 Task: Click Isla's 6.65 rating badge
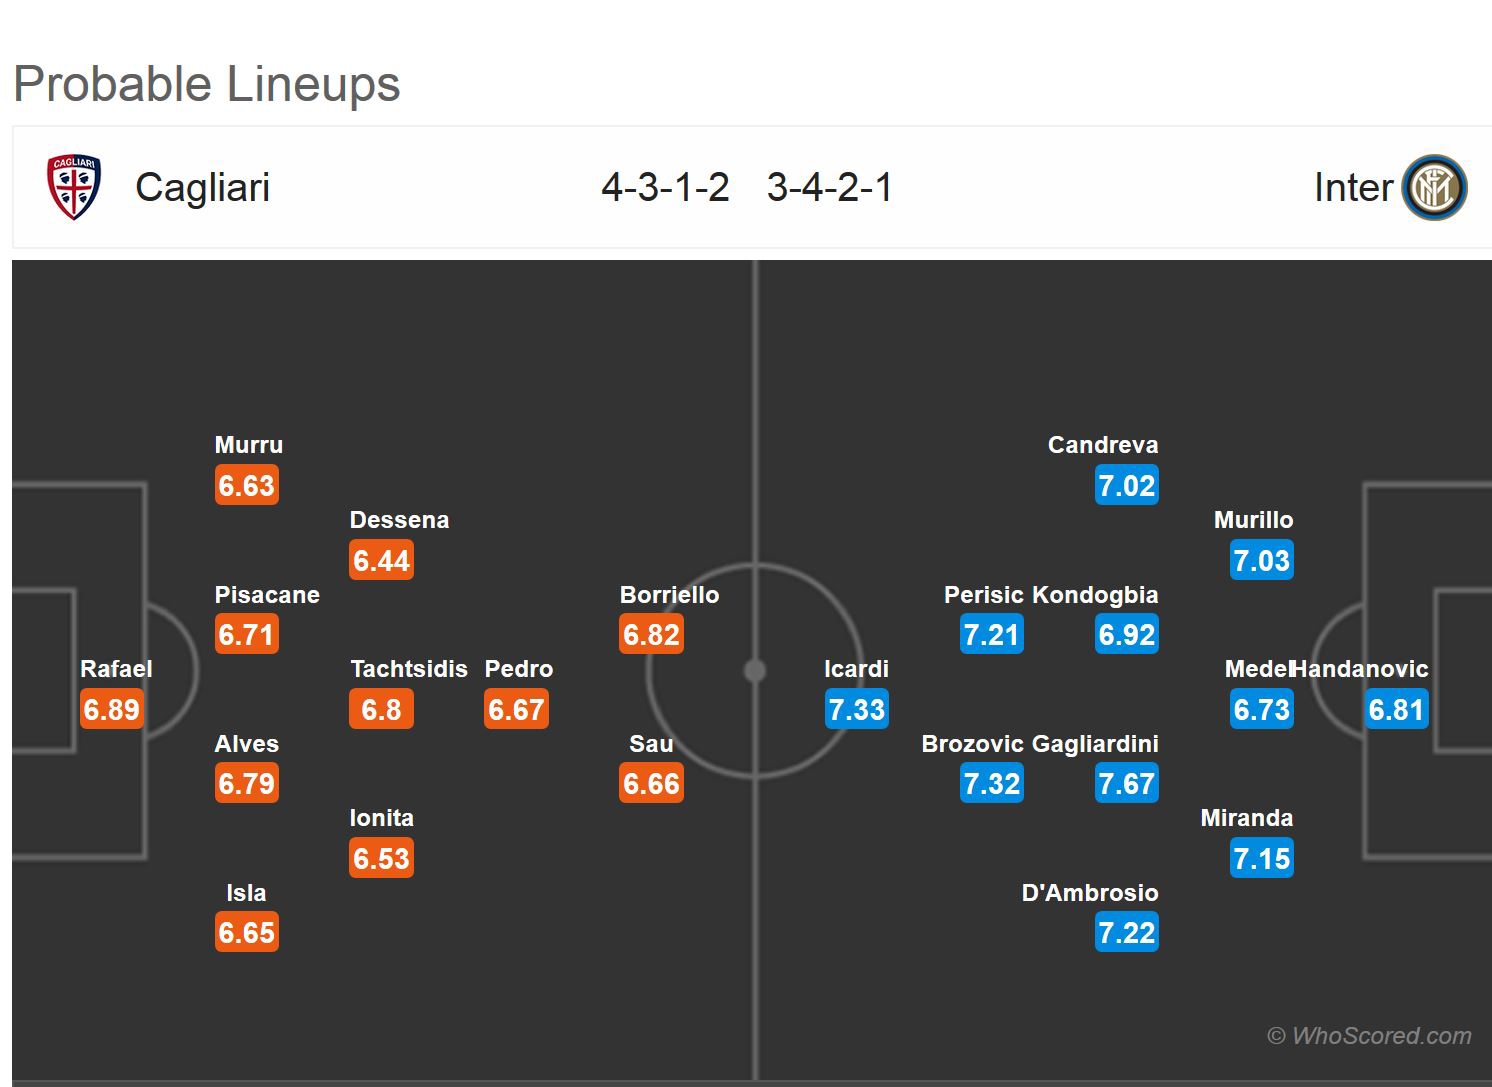246,933
